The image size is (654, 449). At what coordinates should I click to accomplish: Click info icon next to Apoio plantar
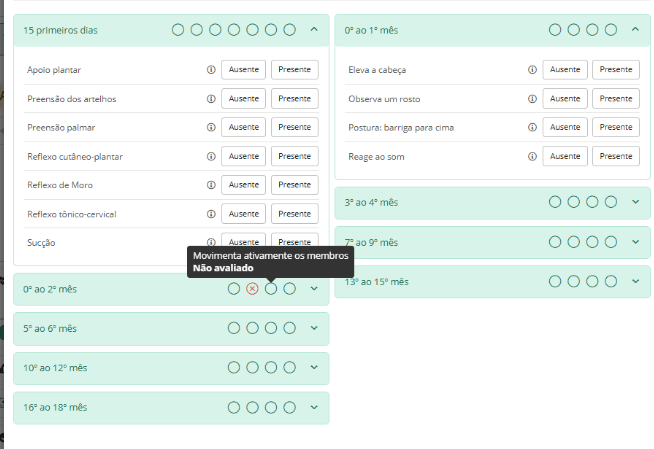pyautogui.click(x=211, y=70)
